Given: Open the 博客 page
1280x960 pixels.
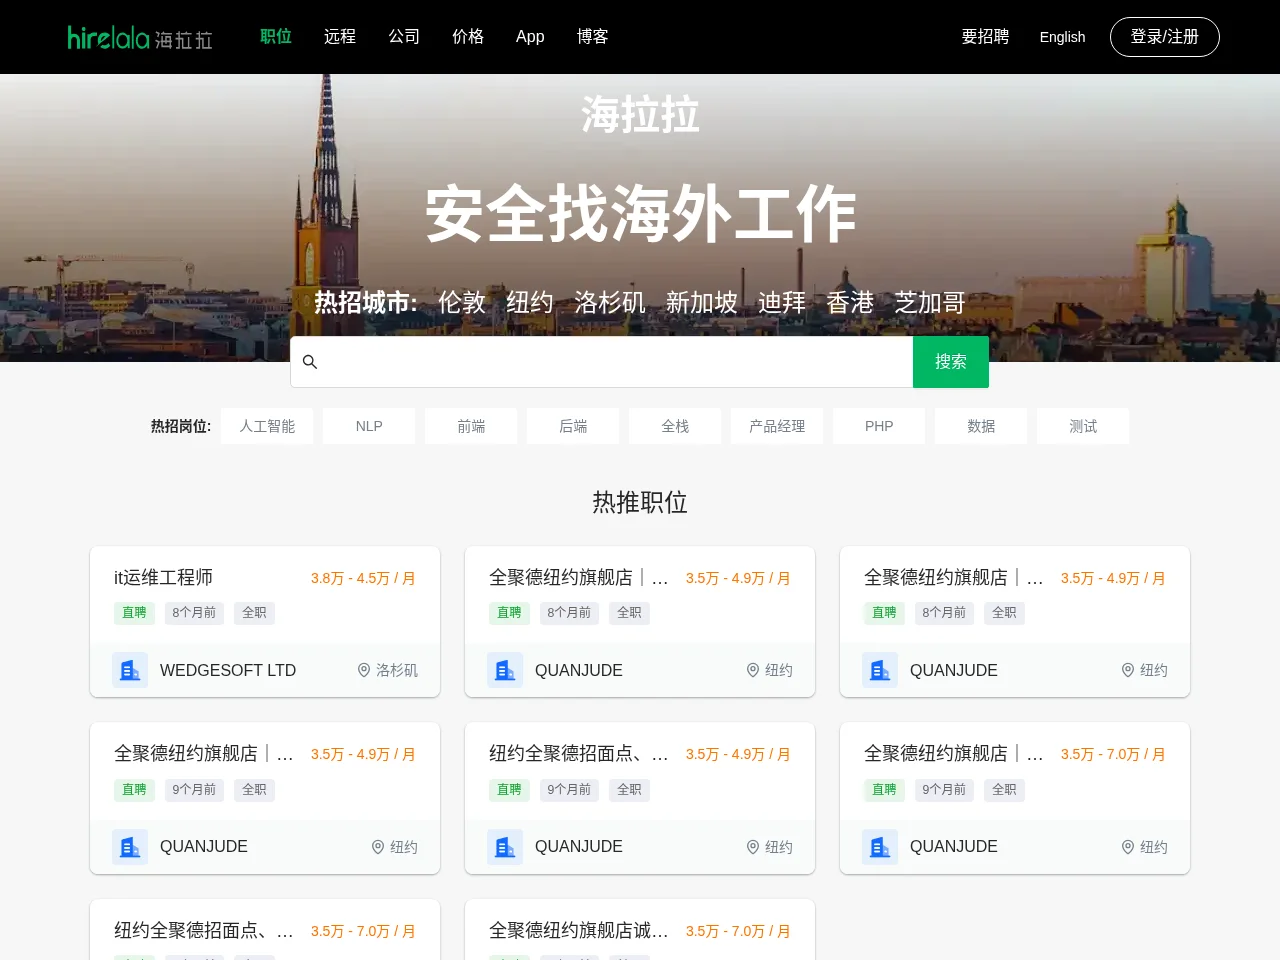Looking at the screenshot, I should [x=593, y=36].
